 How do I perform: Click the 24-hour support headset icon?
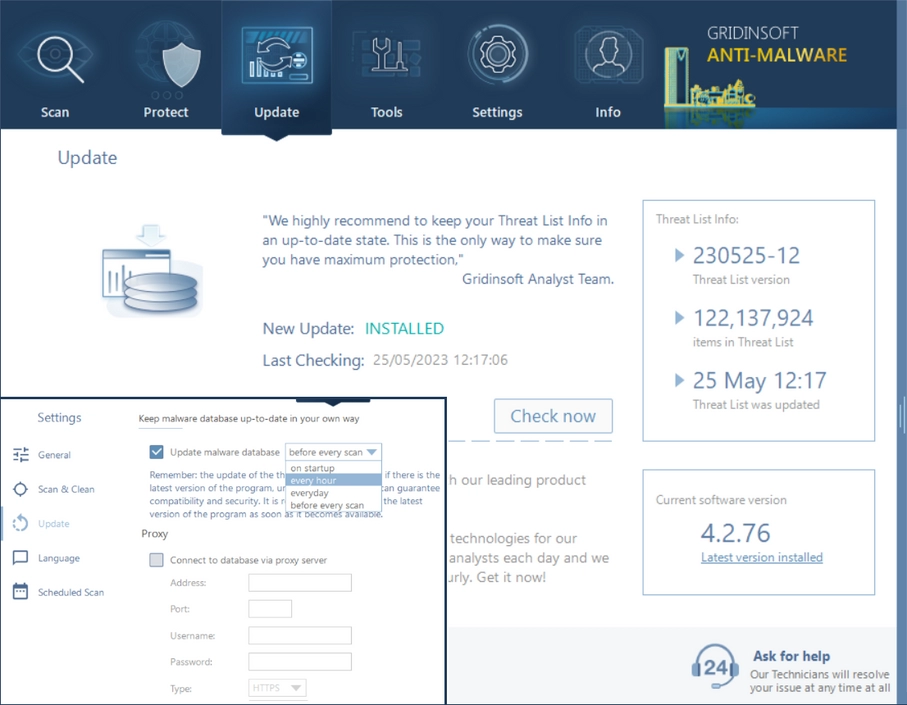[715, 666]
